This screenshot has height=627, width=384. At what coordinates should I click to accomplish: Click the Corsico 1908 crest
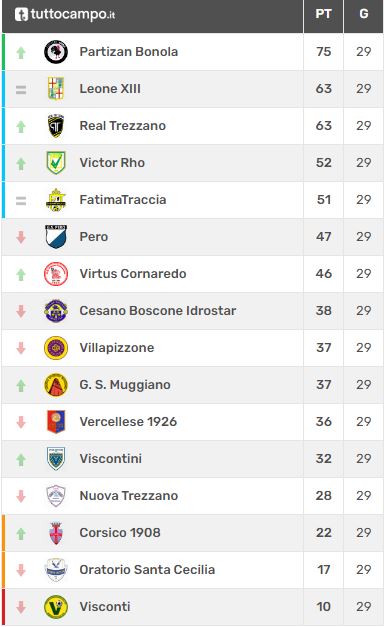pos(56,533)
